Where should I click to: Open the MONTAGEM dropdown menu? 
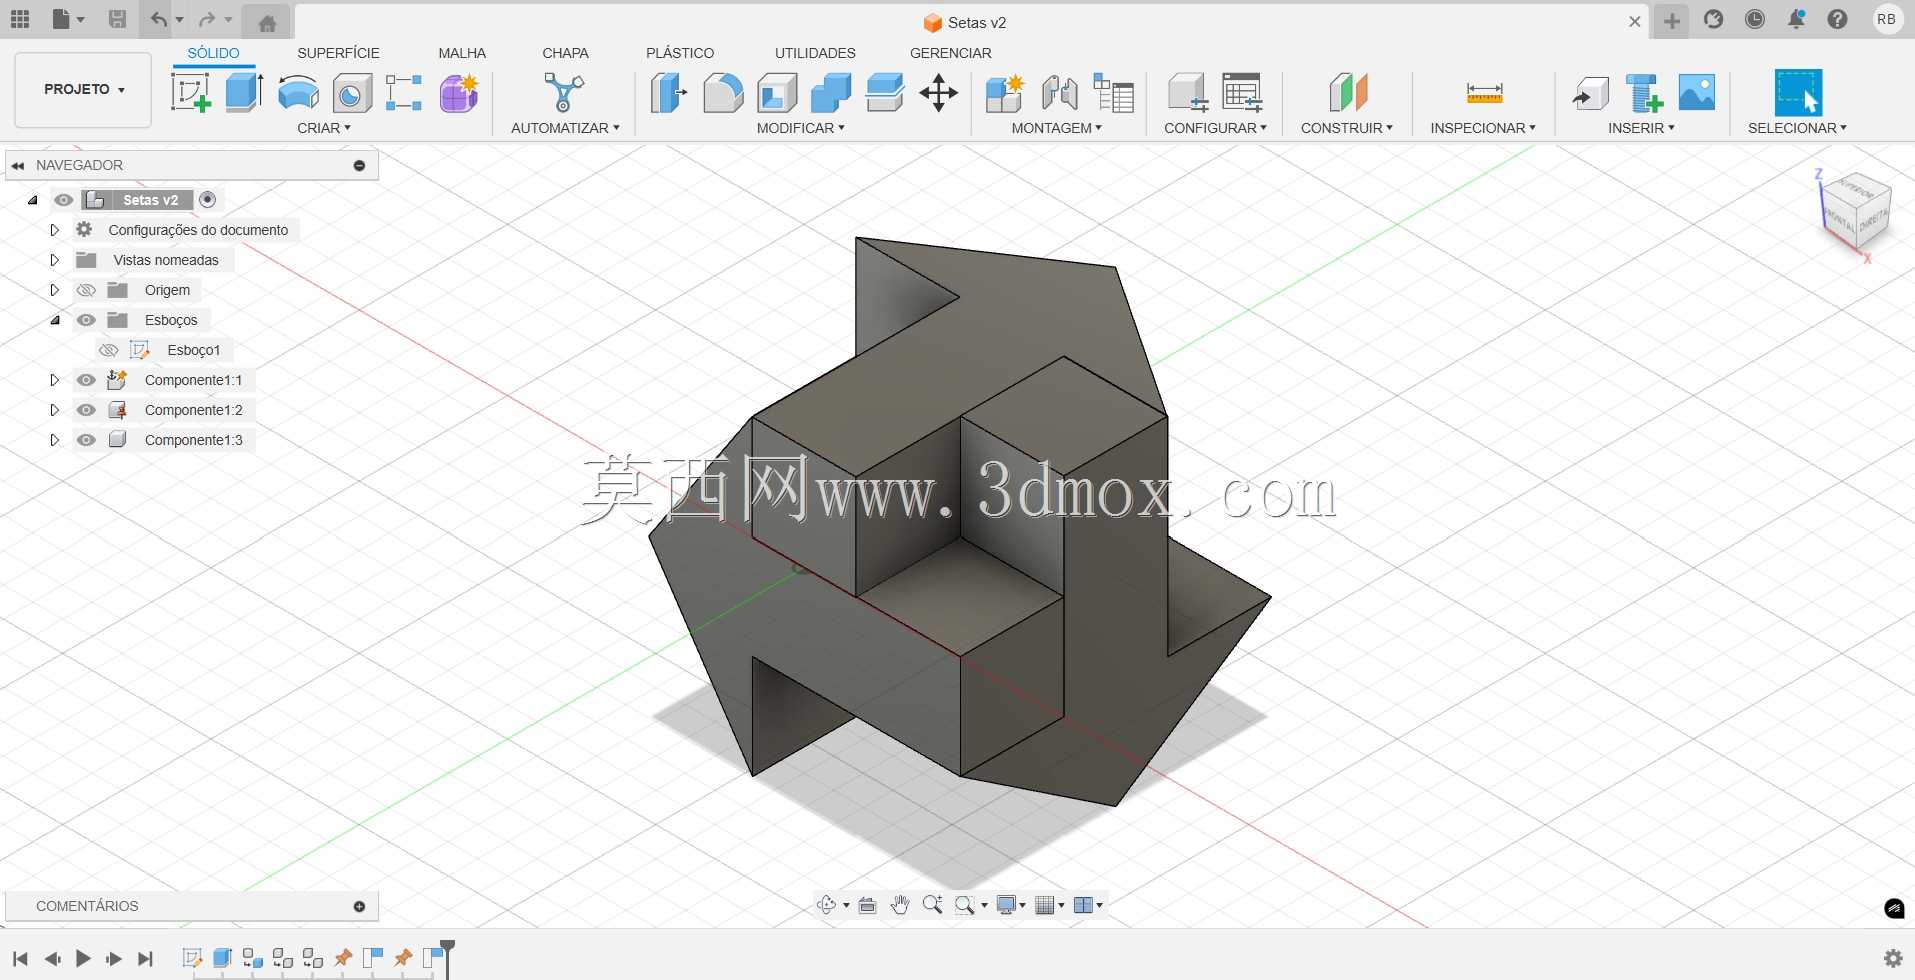[1056, 128]
